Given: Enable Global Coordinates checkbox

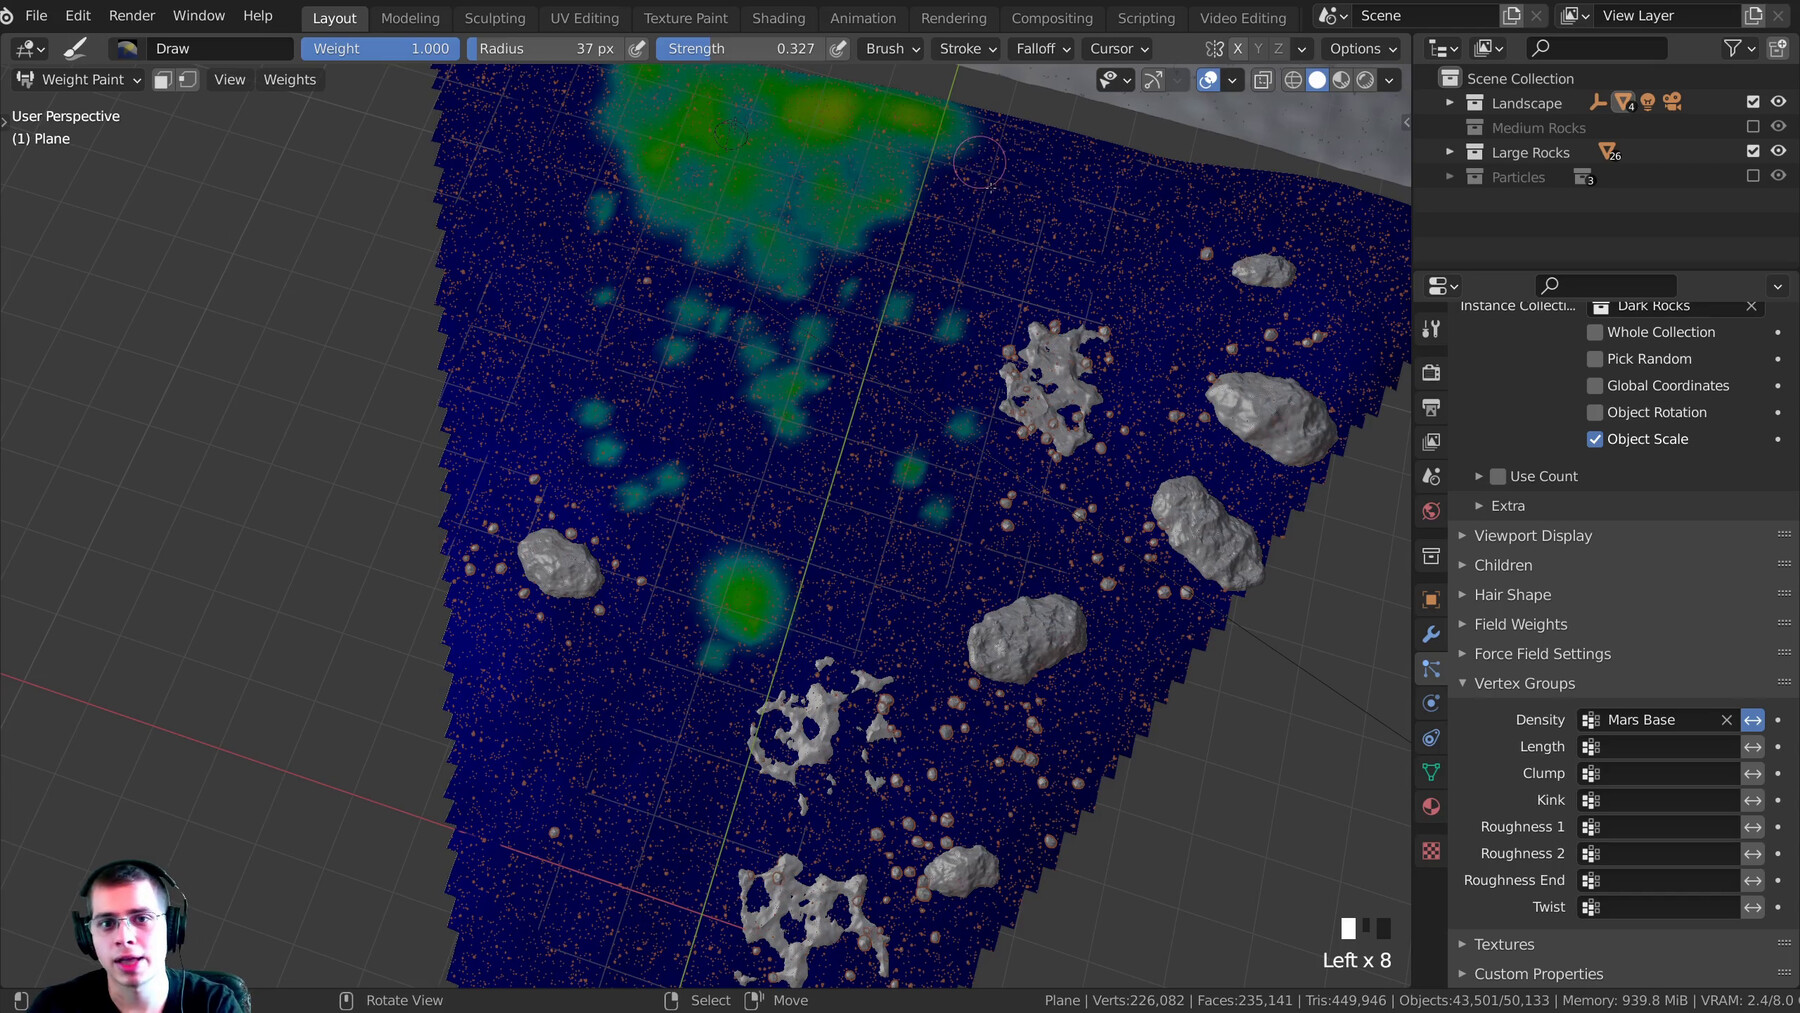Looking at the screenshot, I should (1595, 386).
